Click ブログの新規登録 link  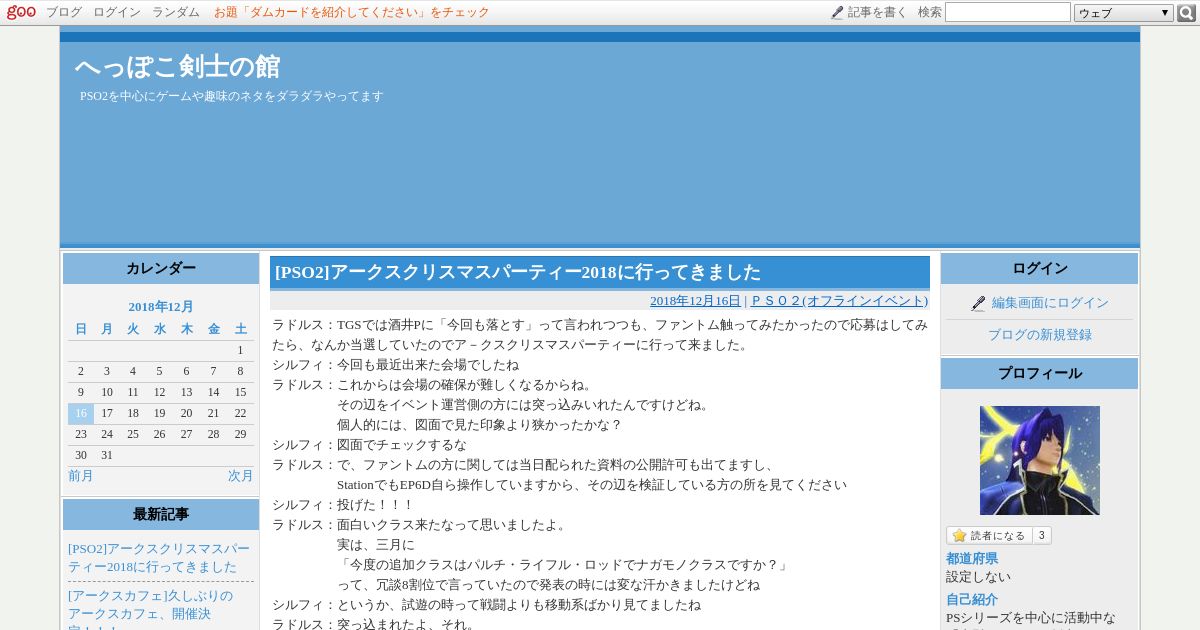point(1040,335)
